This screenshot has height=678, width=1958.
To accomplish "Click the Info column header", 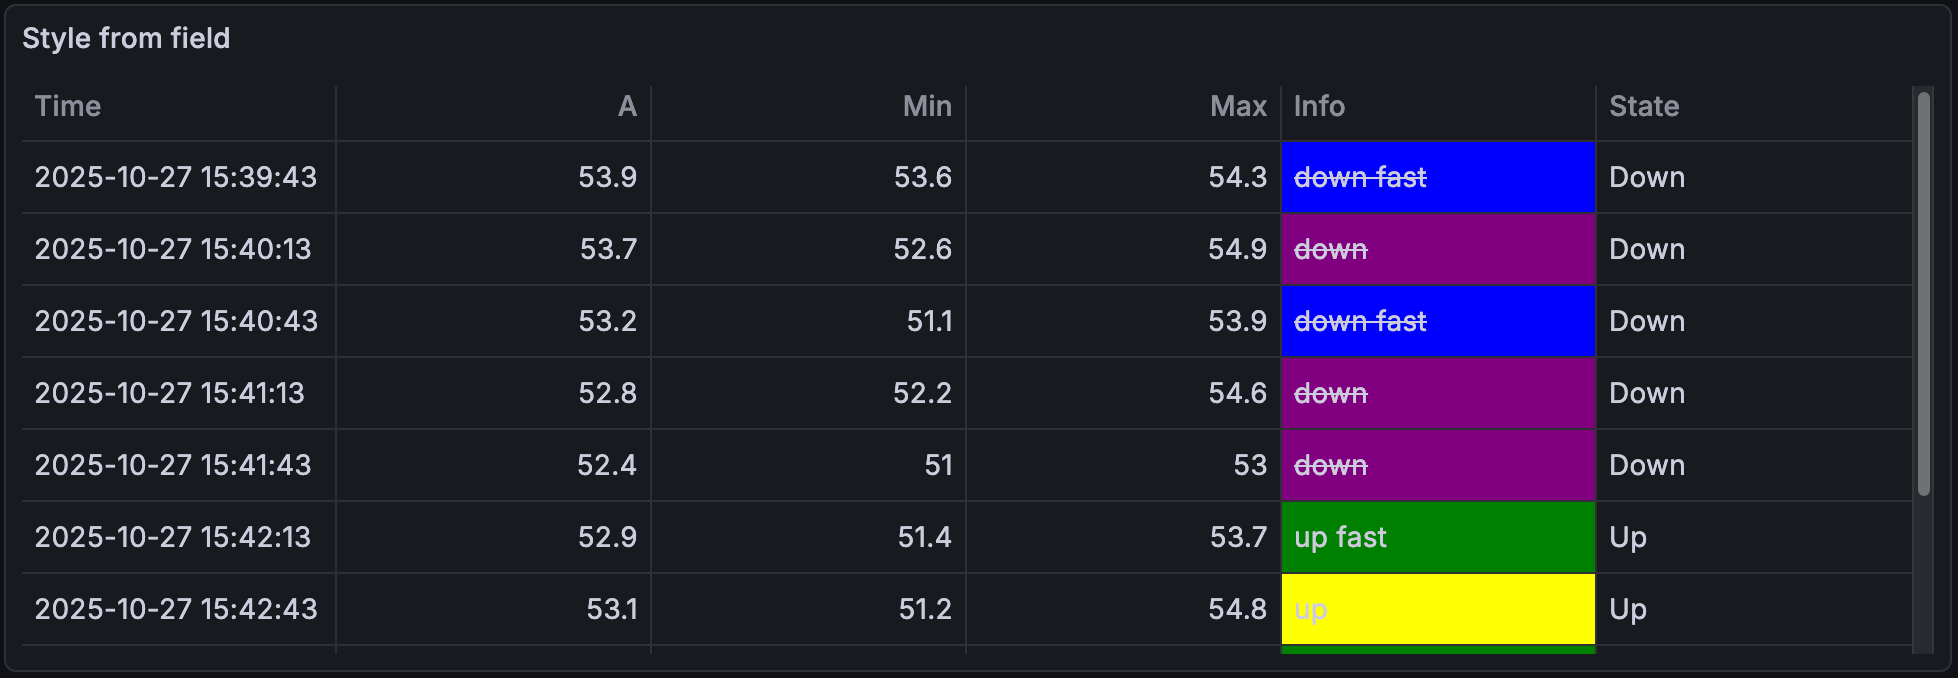I will click(x=1319, y=107).
